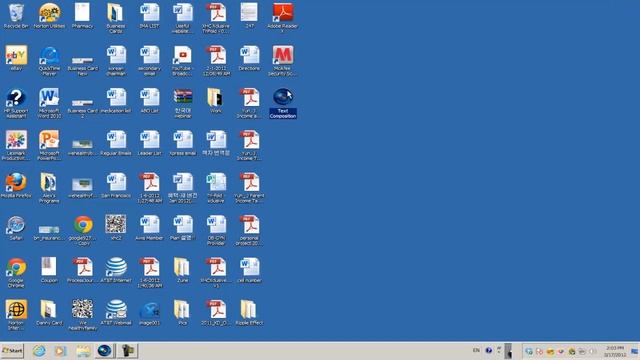
Task: Select the korean chairman Word document
Action: (x=116, y=61)
